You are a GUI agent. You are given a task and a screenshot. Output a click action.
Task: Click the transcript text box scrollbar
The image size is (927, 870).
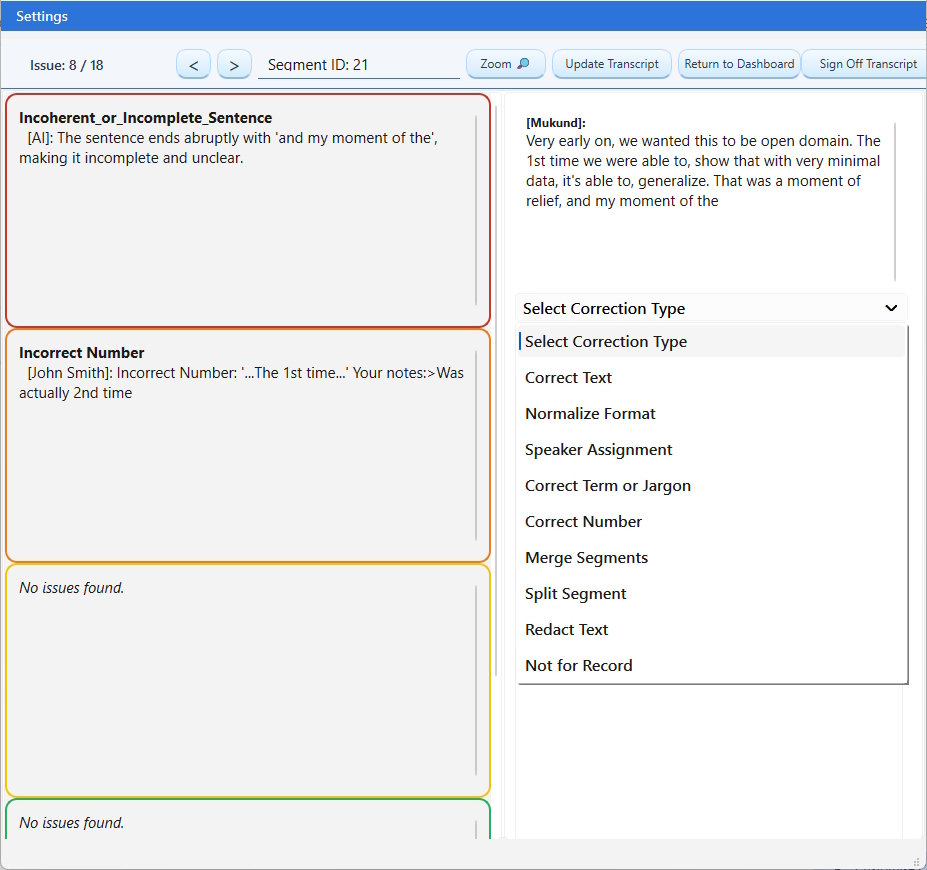895,202
